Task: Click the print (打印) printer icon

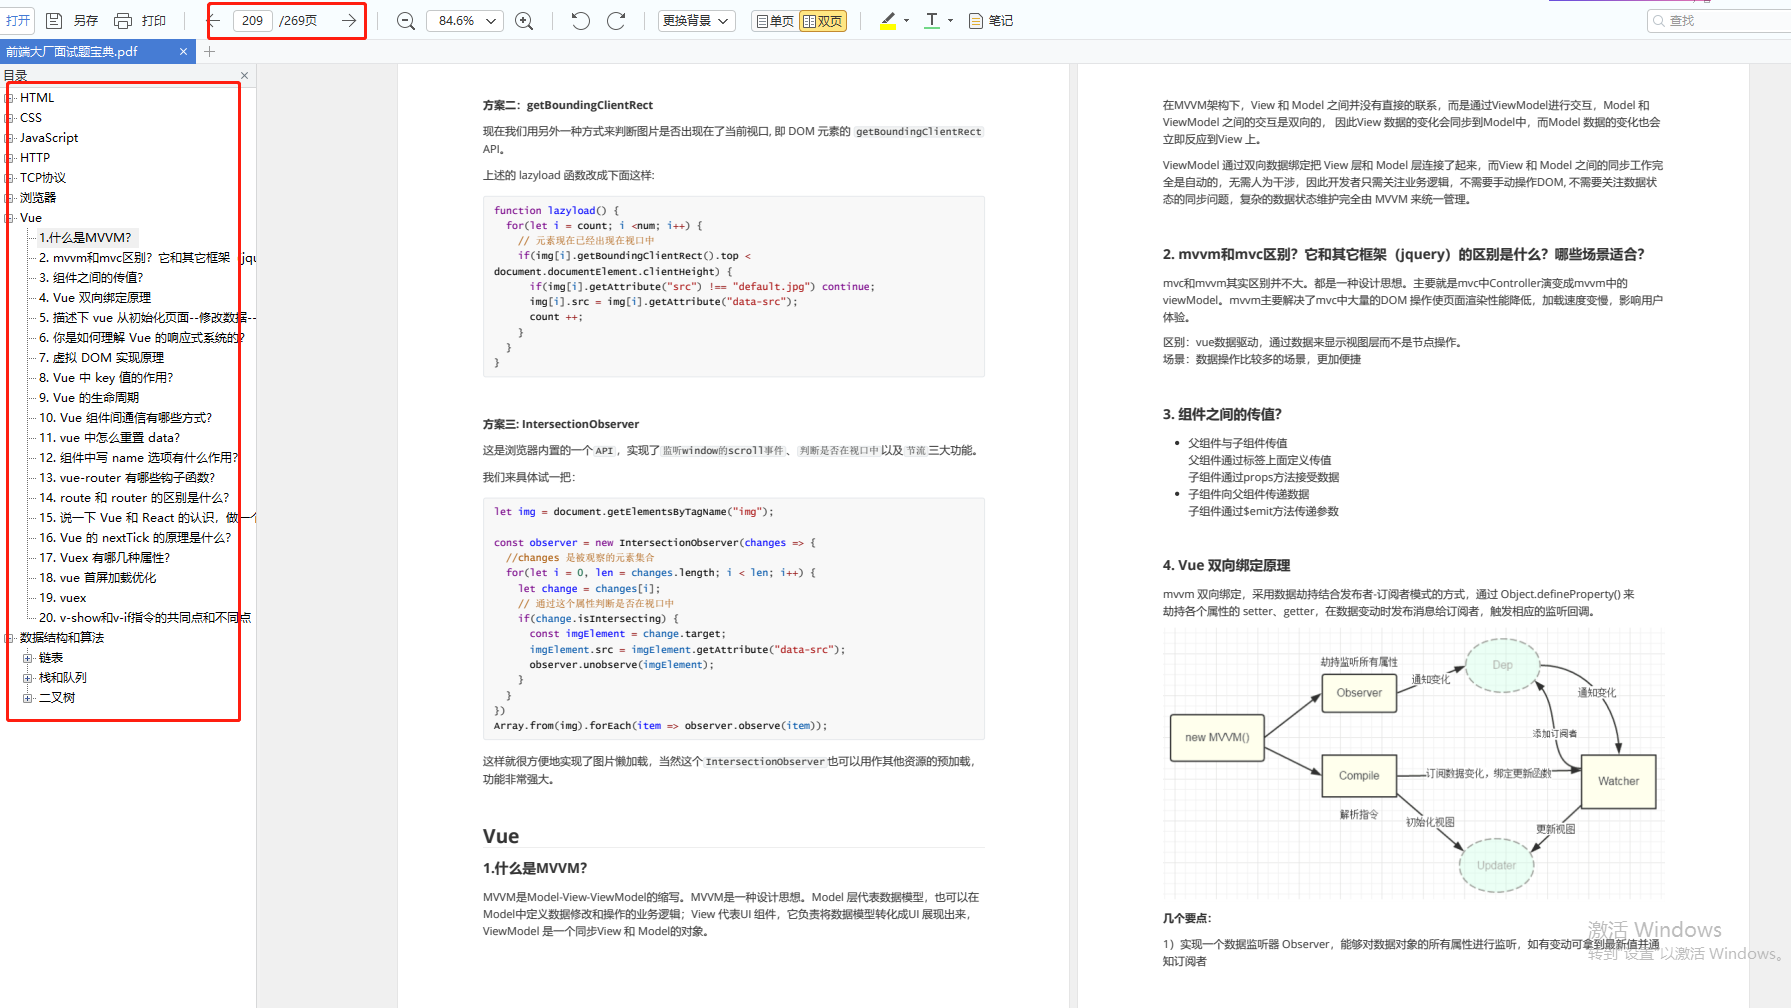Action: (x=123, y=21)
